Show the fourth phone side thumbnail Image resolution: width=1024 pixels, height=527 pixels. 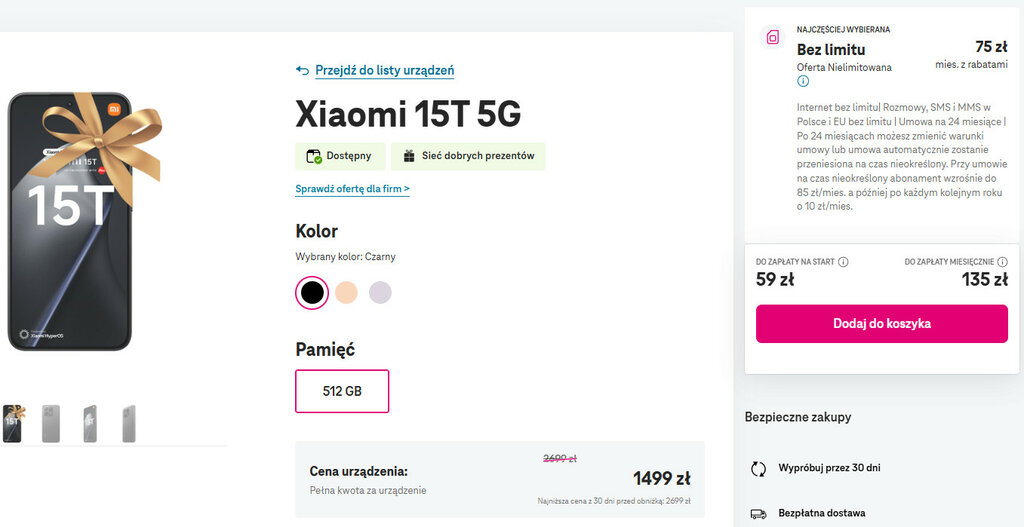coord(128,423)
